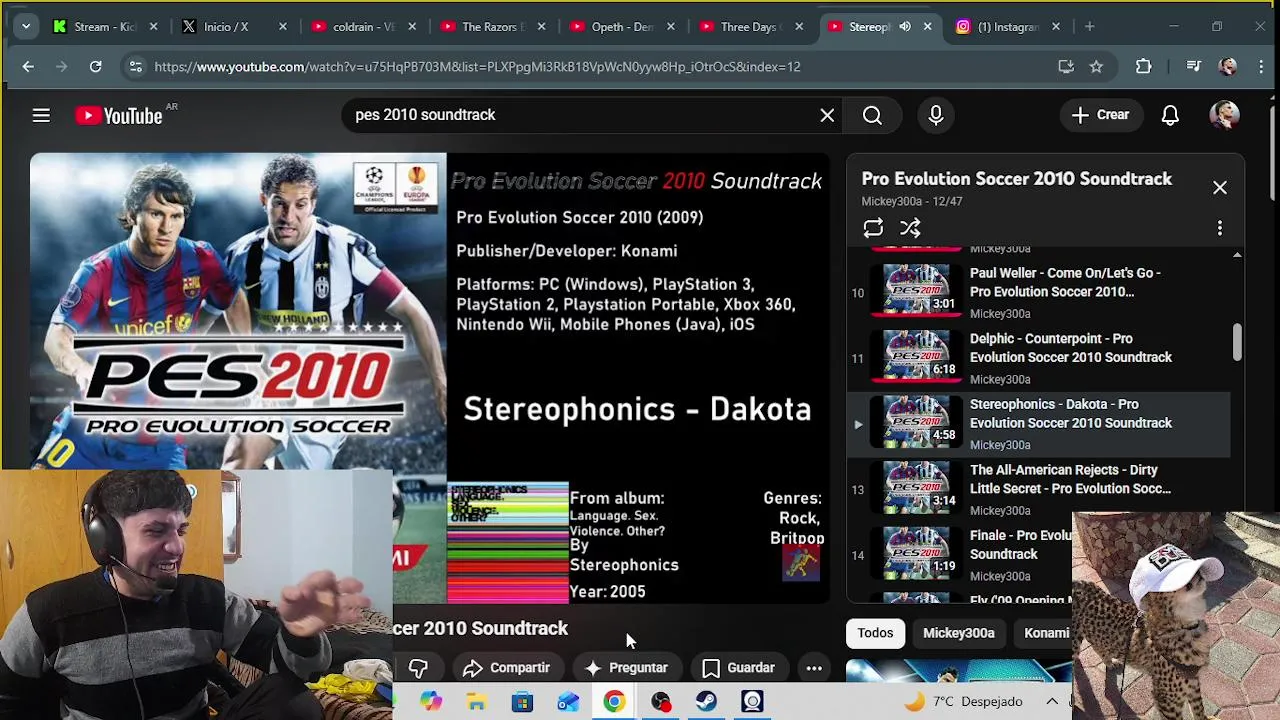
Task: Open Chrome profile avatar
Action: (1228, 67)
